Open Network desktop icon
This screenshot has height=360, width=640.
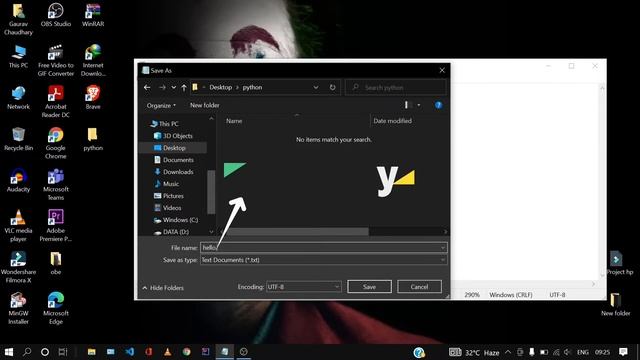(18, 98)
